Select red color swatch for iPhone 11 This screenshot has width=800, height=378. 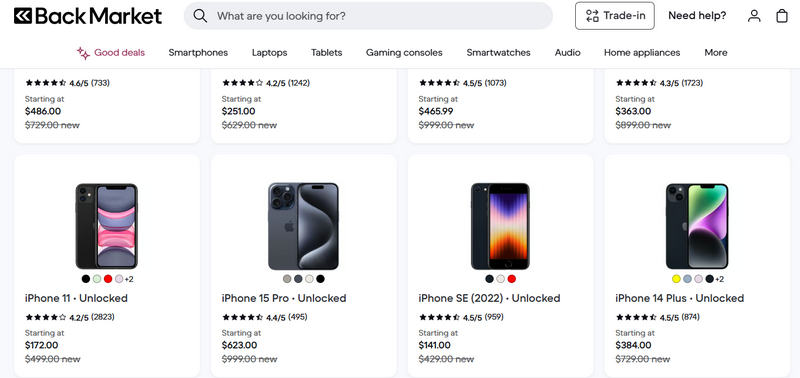tap(108, 279)
